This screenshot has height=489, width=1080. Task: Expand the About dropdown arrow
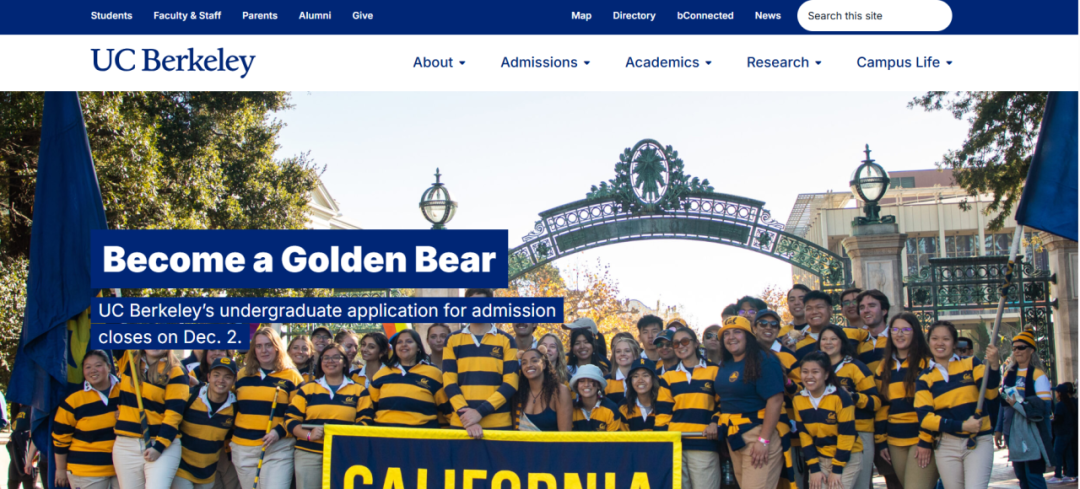click(462, 63)
